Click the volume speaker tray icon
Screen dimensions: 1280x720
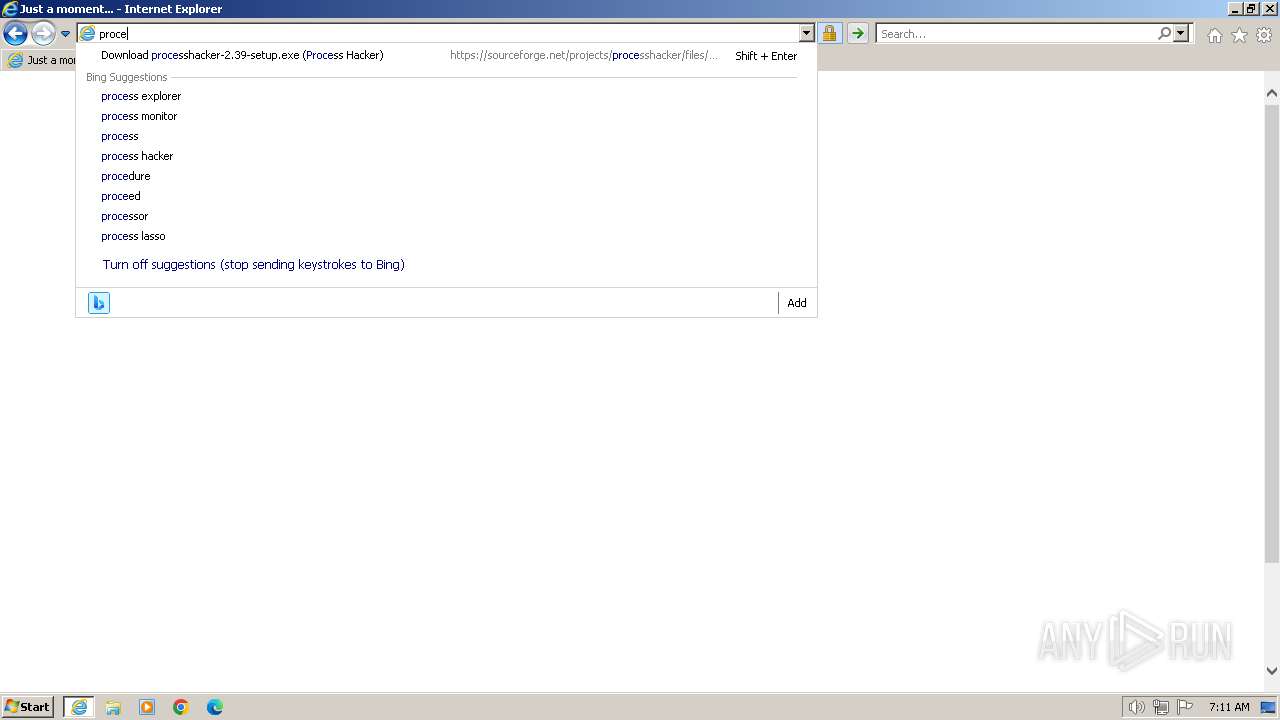click(x=1136, y=707)
